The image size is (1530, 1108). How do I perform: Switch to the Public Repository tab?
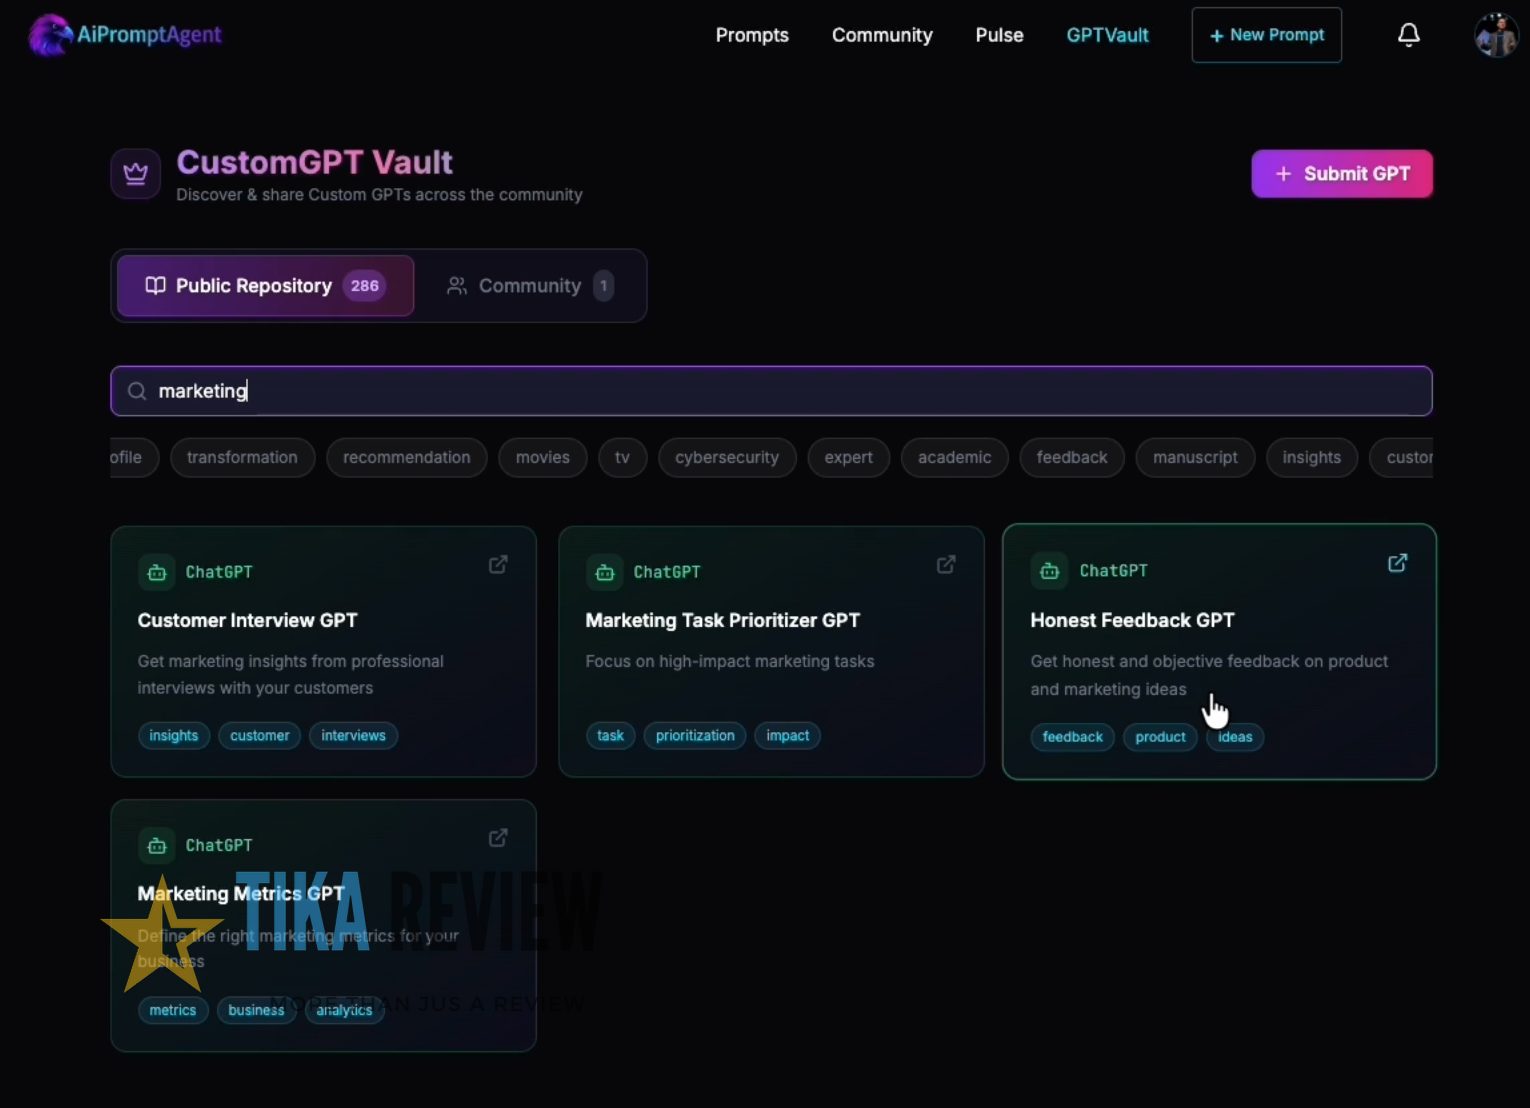coord(265,286)
